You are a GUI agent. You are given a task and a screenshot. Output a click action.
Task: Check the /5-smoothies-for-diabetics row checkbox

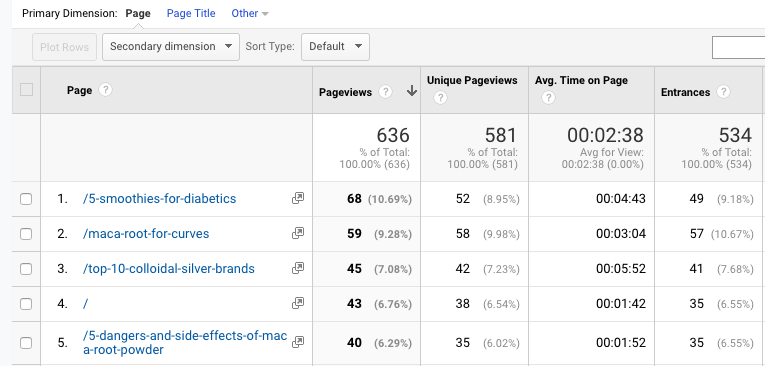(x=26, y=199)
